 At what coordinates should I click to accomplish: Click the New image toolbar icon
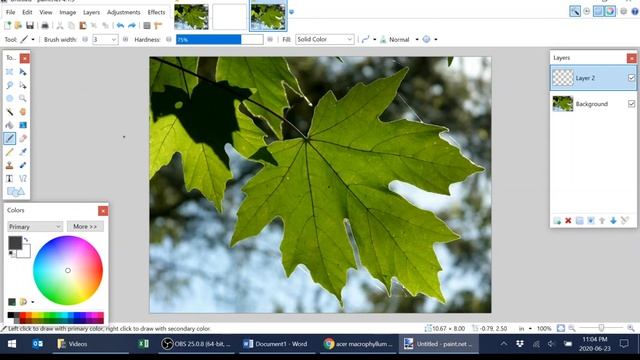(7, 26)
